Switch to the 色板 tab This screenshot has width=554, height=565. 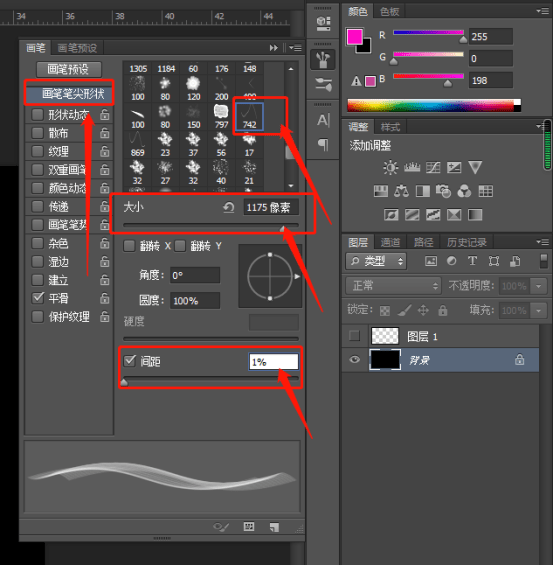(390, 12)
